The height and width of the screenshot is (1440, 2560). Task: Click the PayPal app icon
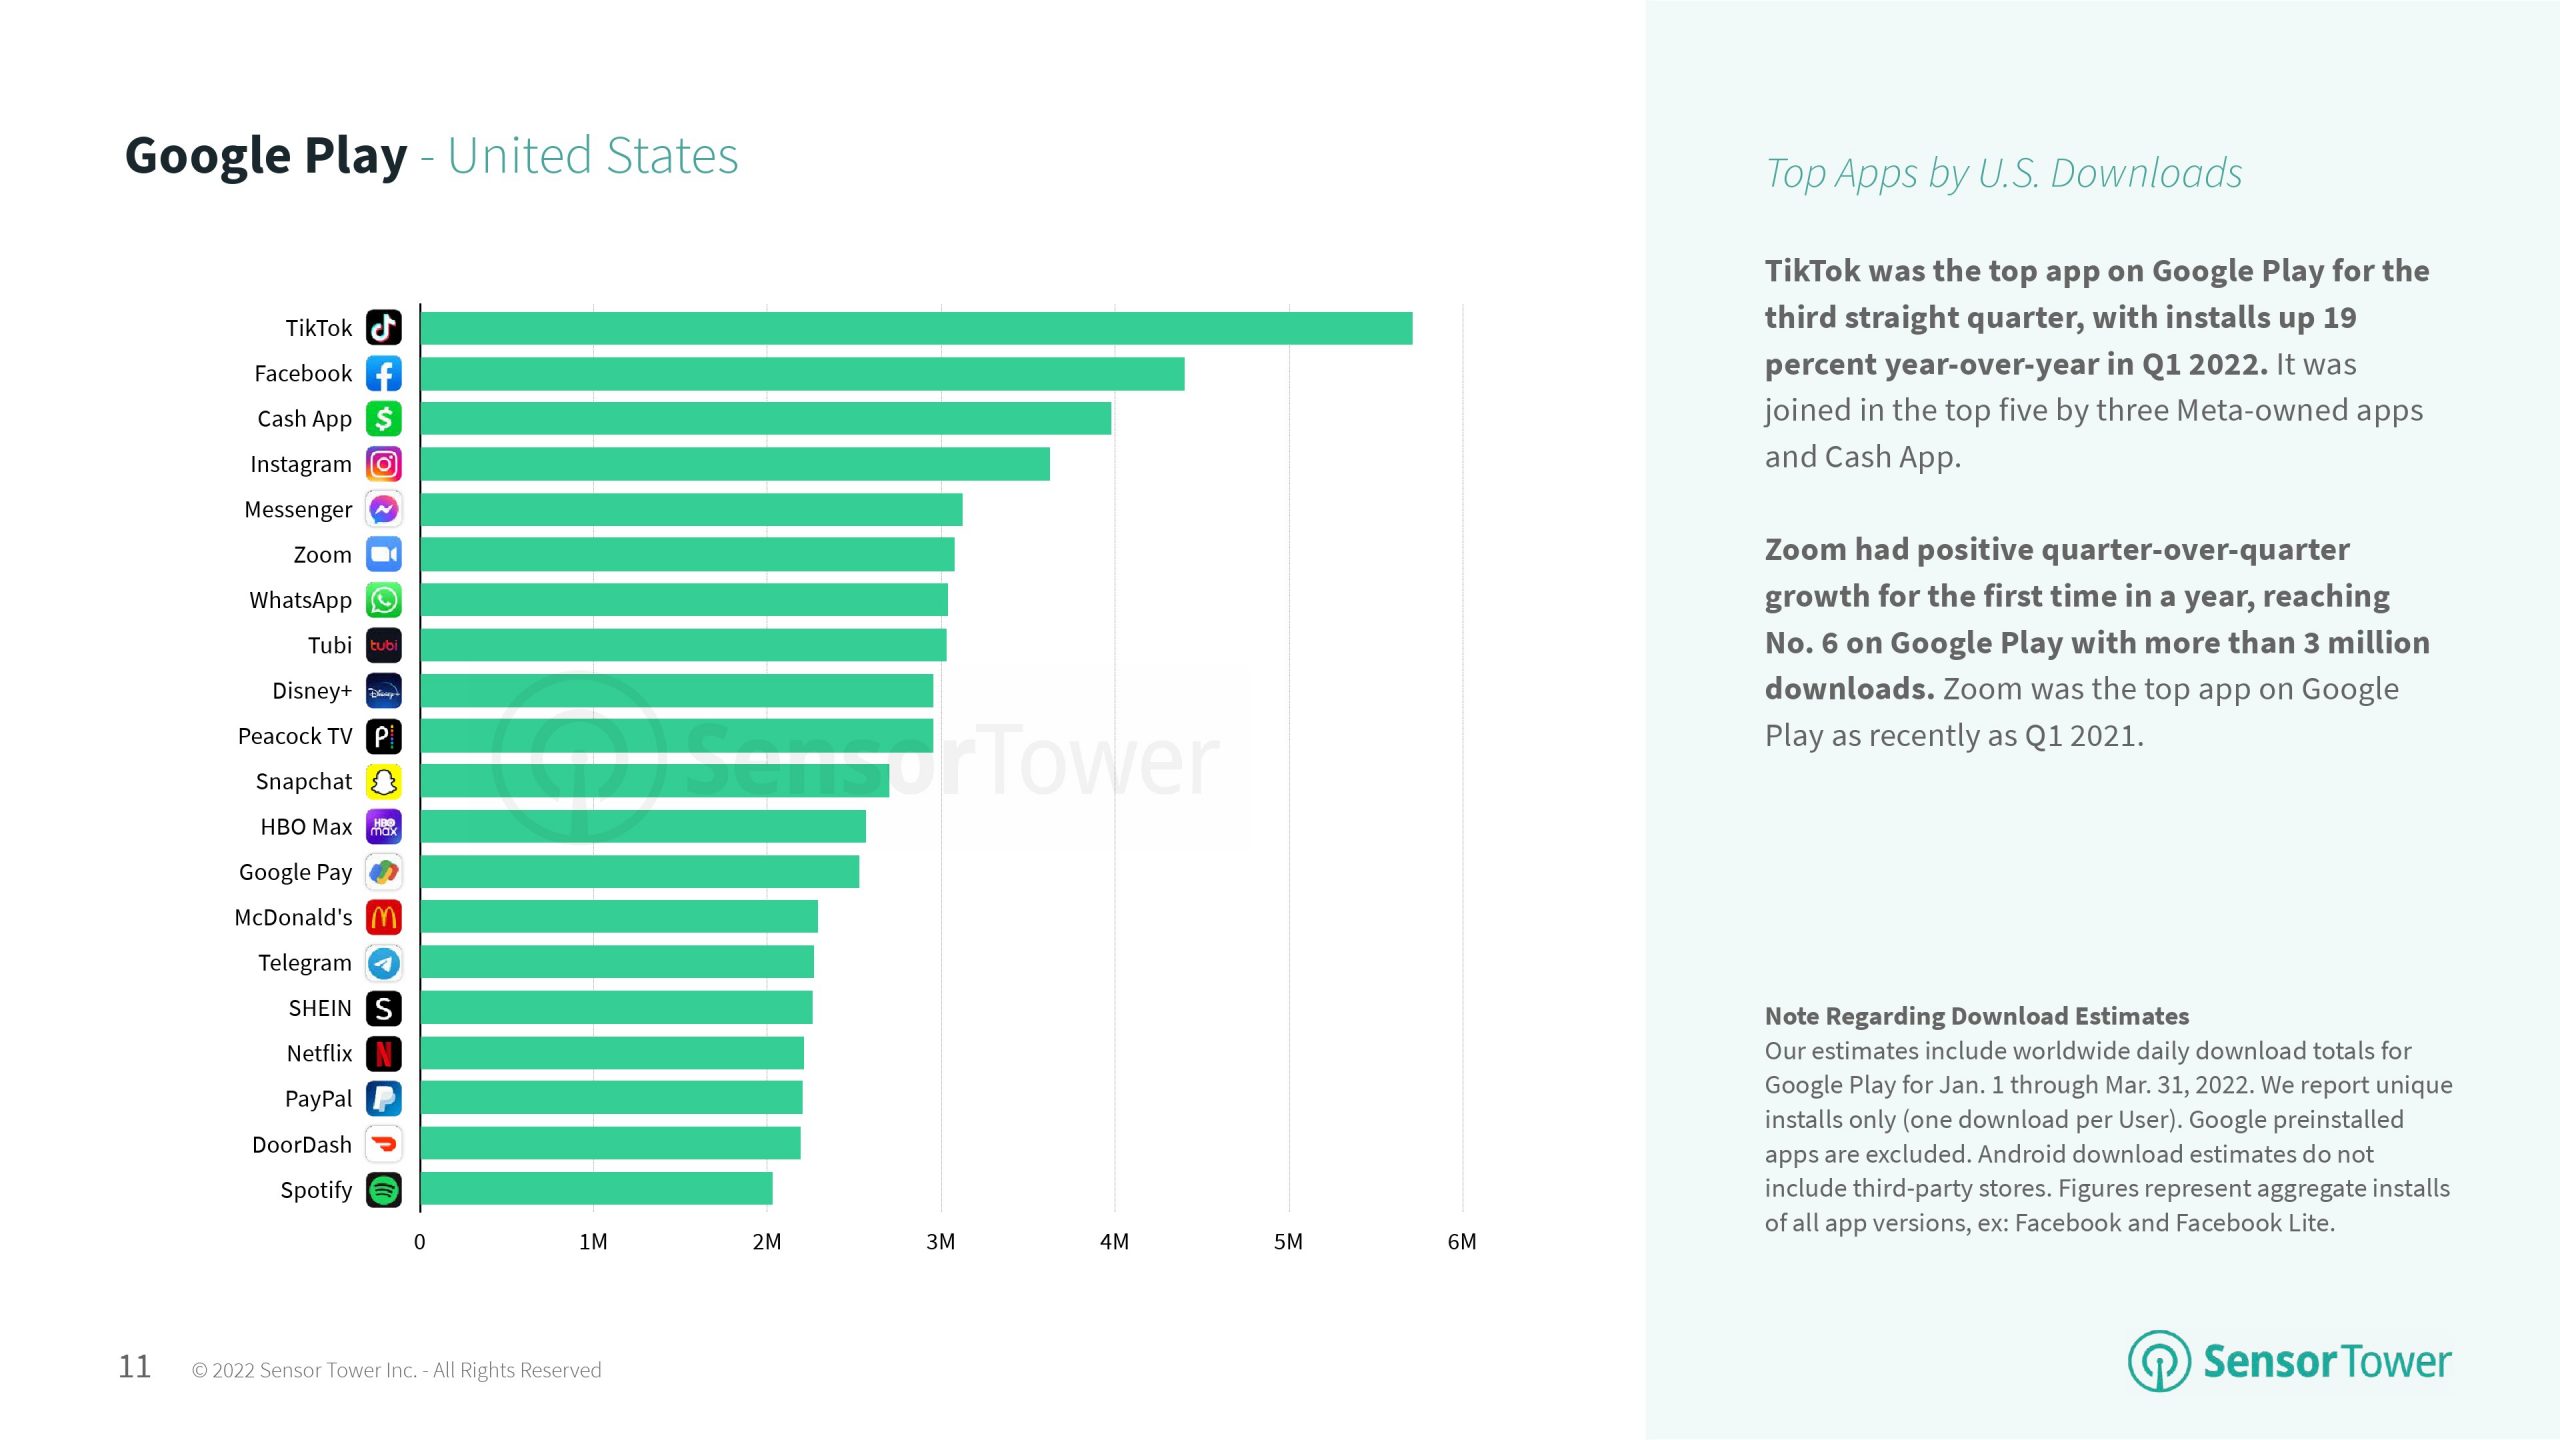(384, 1099)
